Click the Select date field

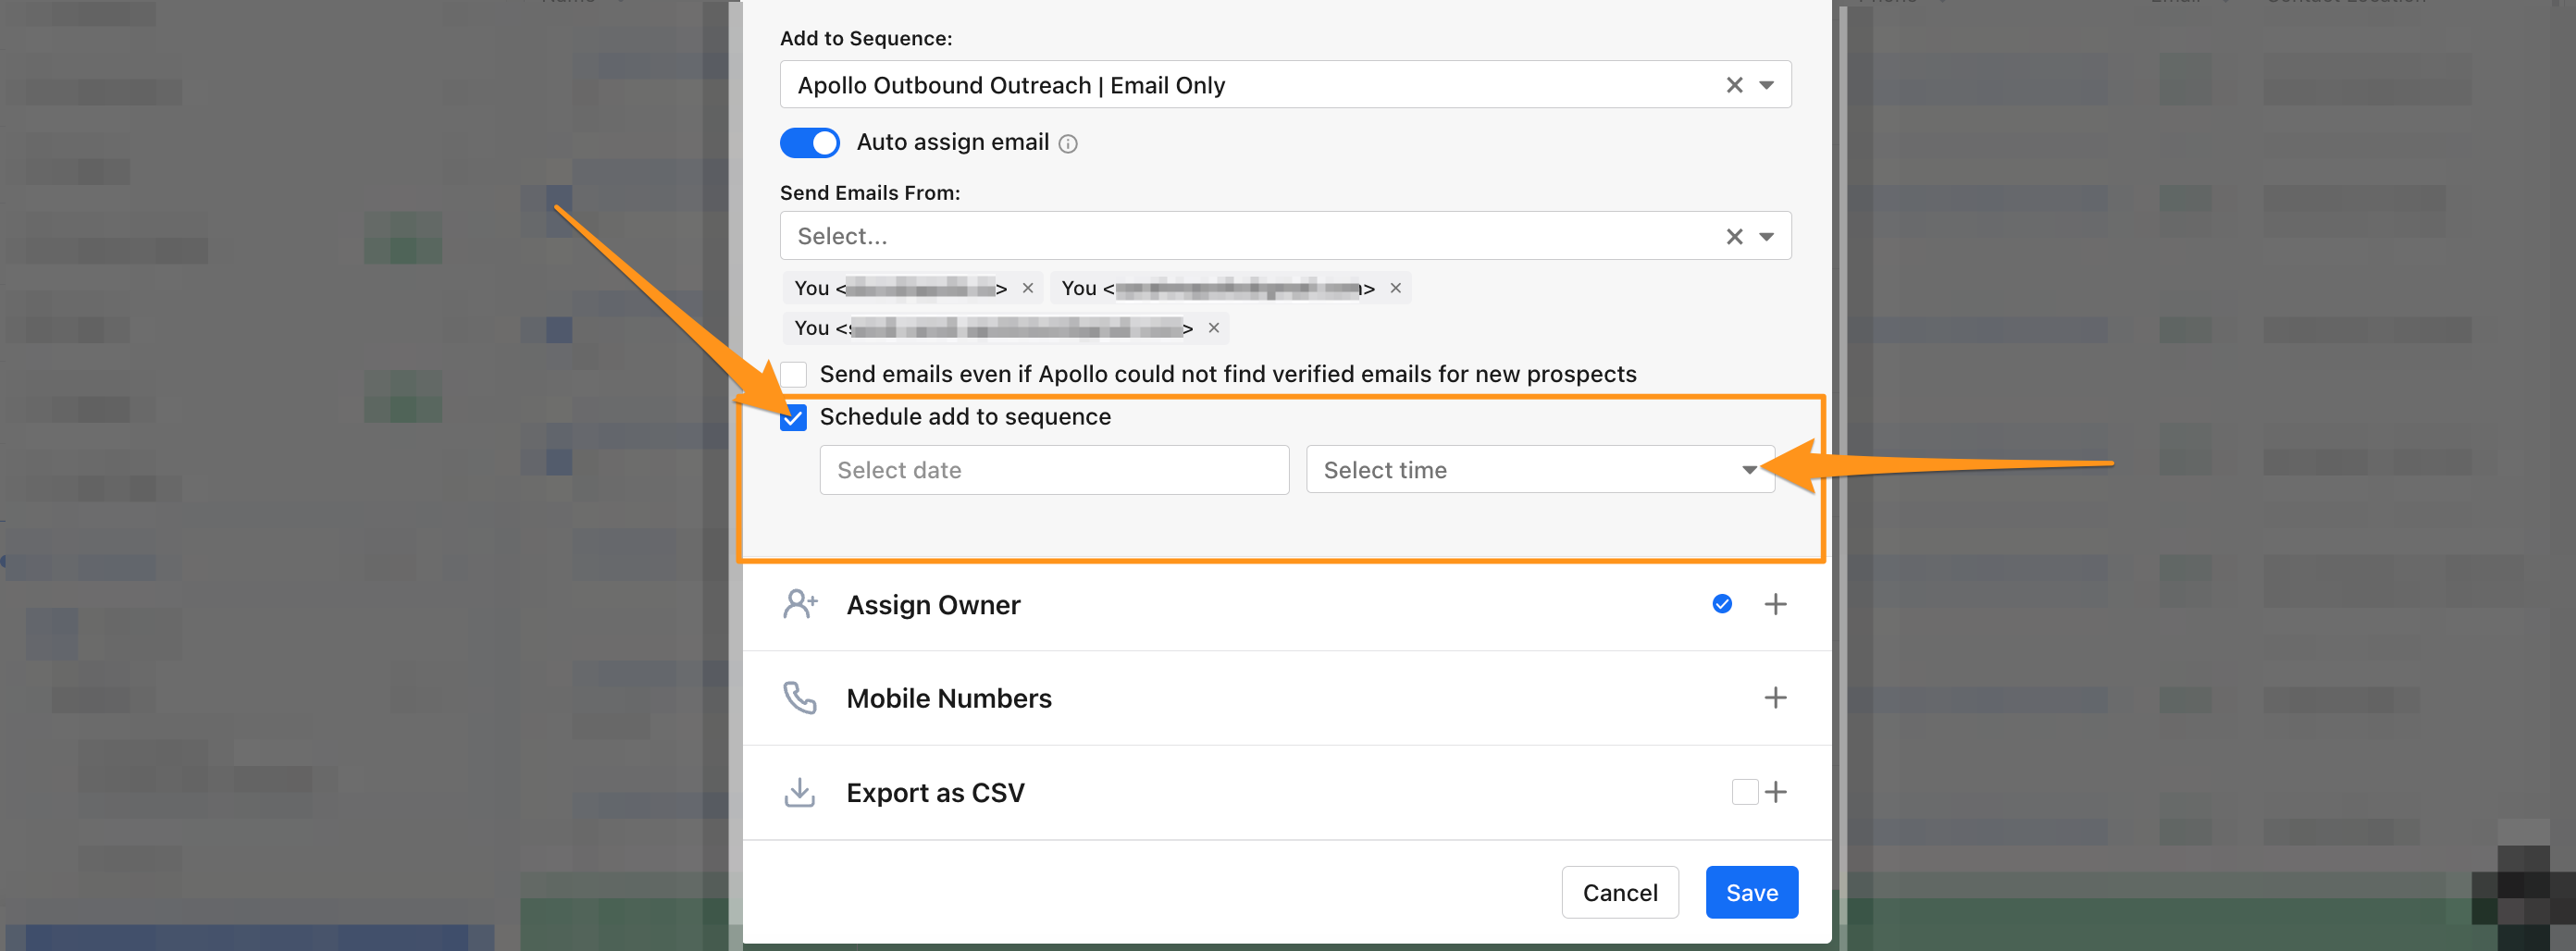[x=1054, y=470]
